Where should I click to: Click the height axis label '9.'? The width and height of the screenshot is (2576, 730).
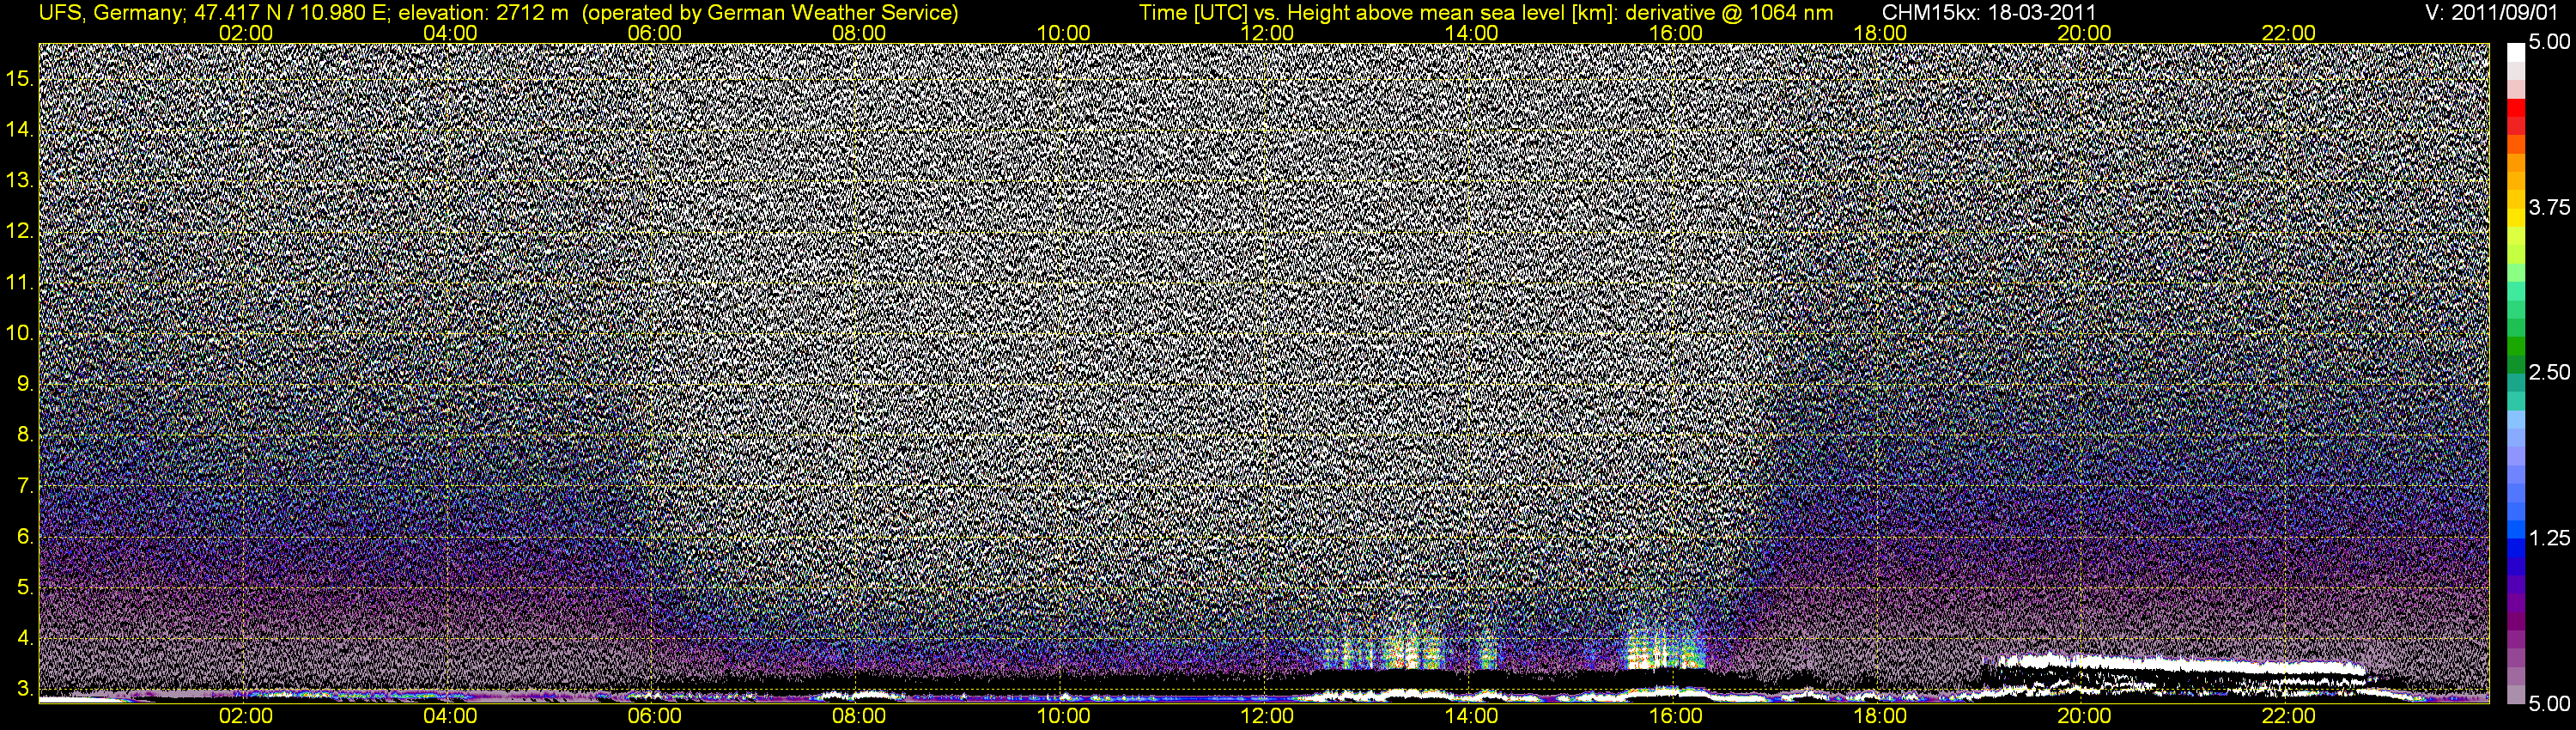[25, 384]
